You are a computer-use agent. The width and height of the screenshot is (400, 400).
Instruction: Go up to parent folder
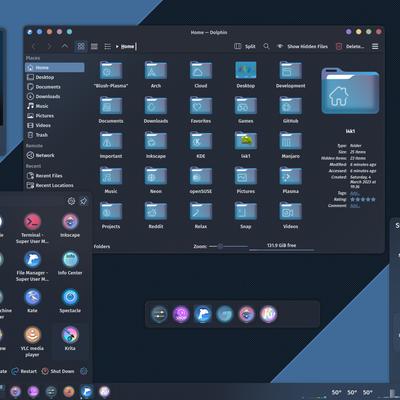coord(65,46)
